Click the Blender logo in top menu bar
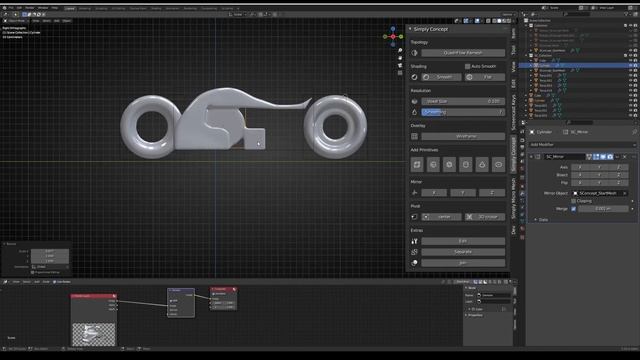 tap(4, 8)
